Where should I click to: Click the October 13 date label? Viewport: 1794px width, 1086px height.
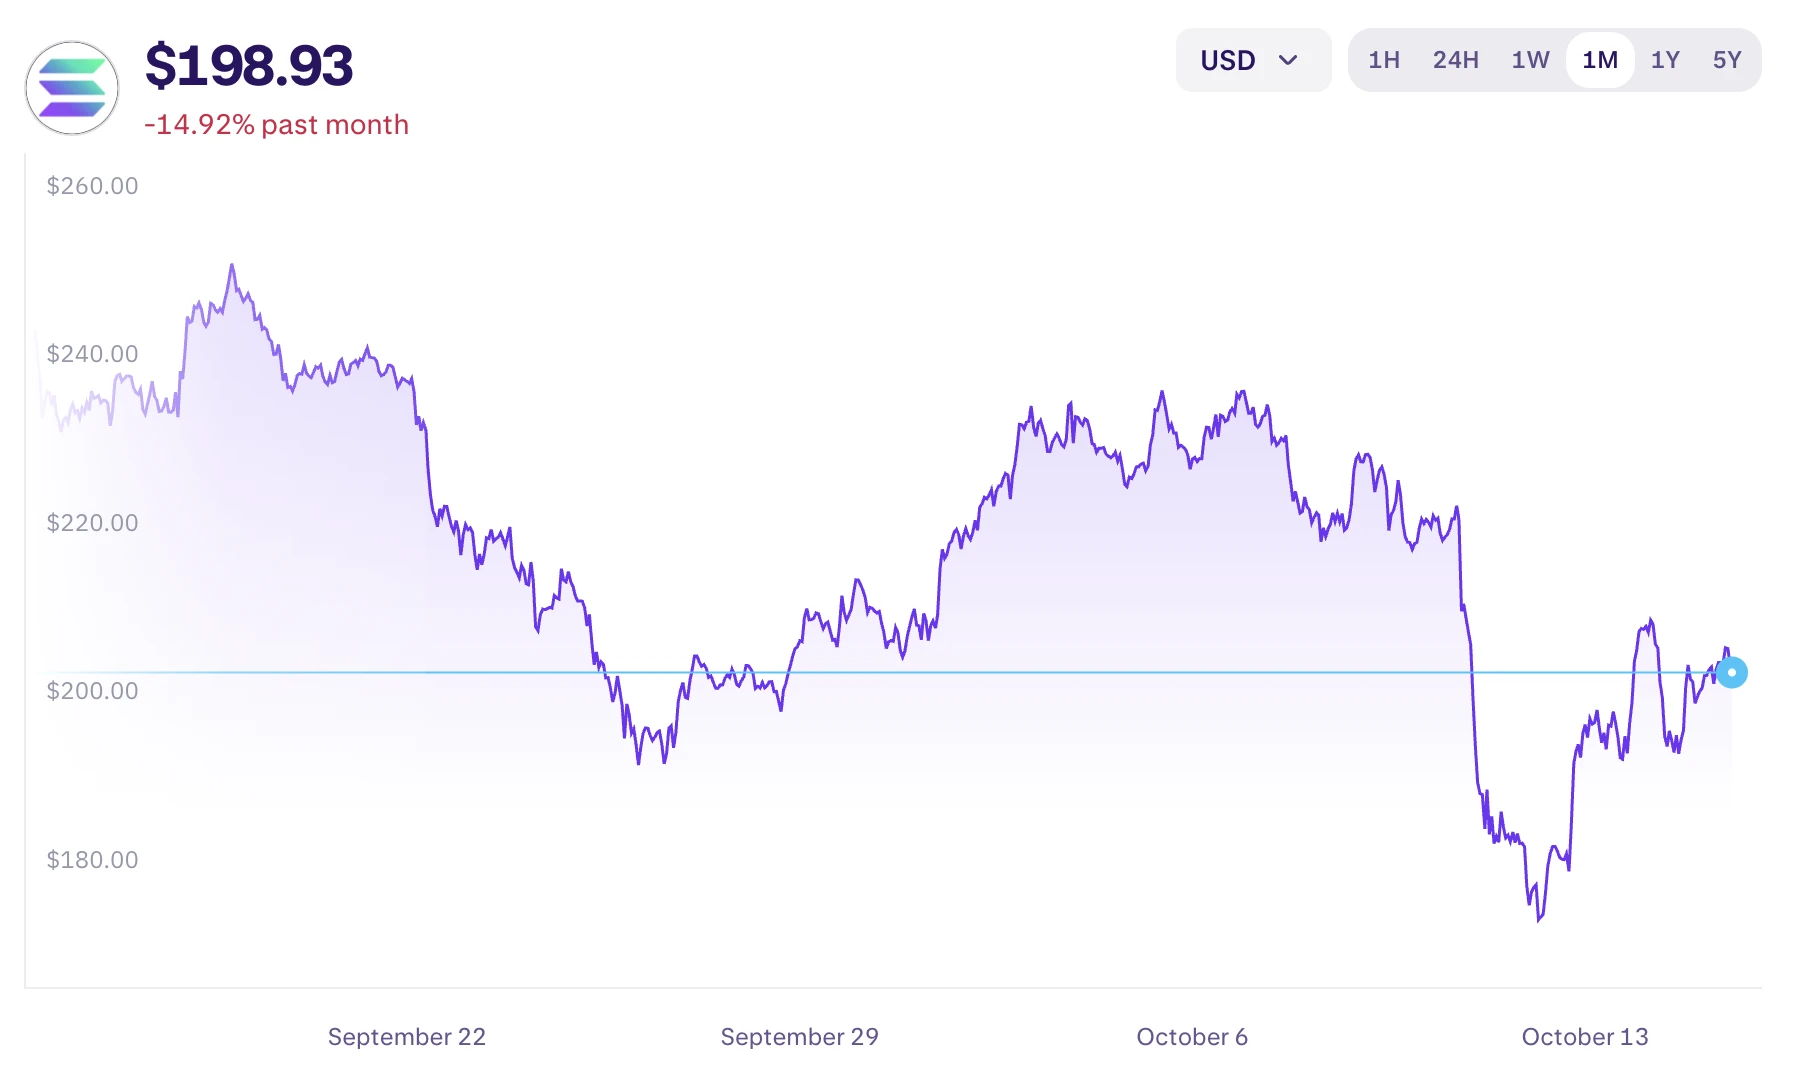tap(1585, 1037)
